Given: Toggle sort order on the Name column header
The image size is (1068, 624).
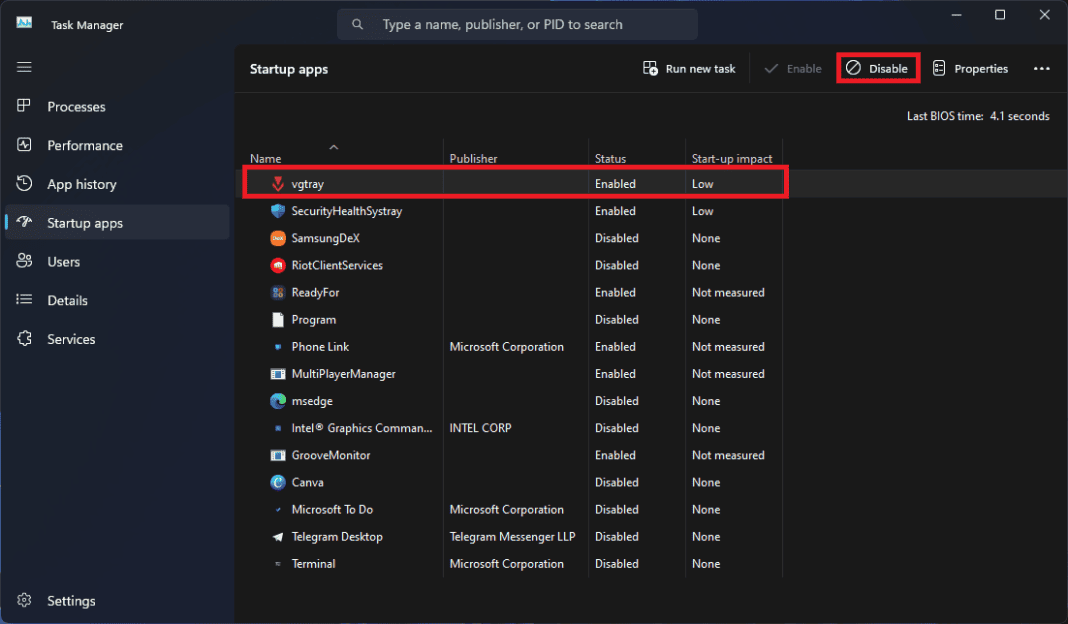Looking at the screenshot, I should tap(265, 158).
